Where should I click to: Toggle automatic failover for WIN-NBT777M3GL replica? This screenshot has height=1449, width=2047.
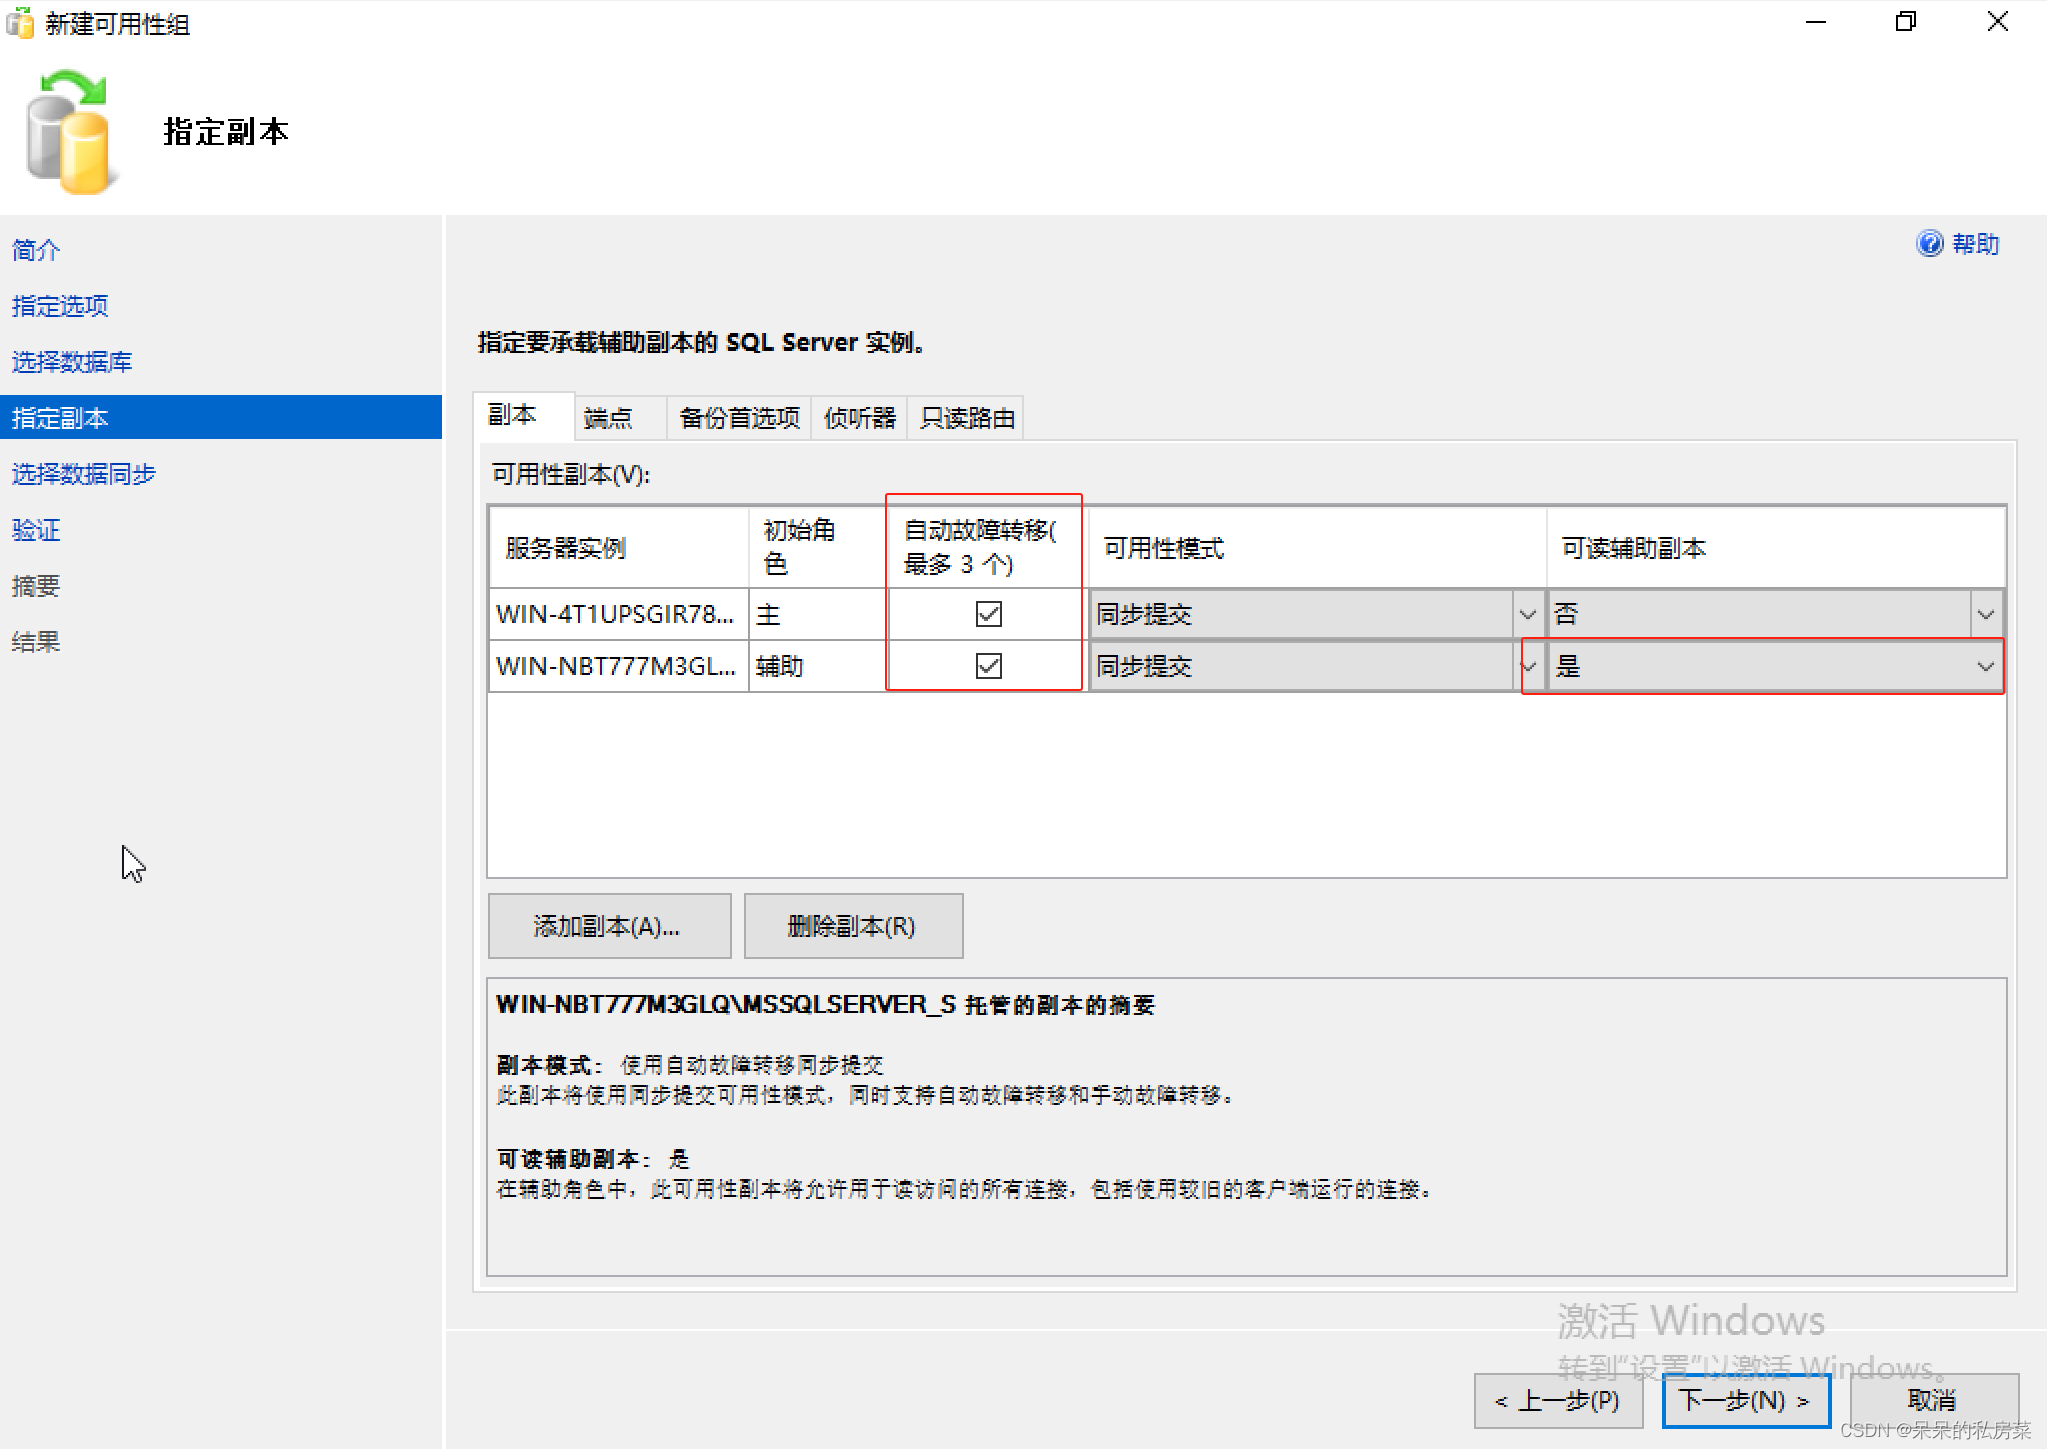(988, 665)
